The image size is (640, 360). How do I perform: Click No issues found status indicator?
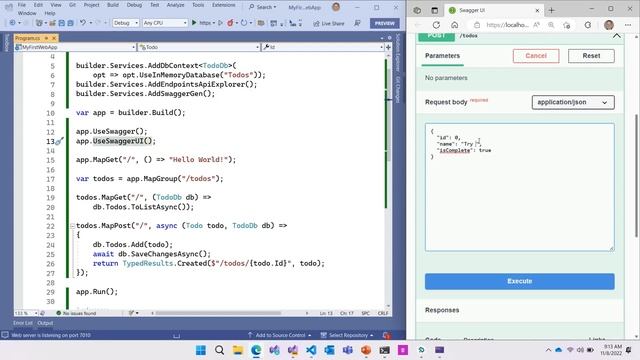pyautogui.click(x=76, y=313)
